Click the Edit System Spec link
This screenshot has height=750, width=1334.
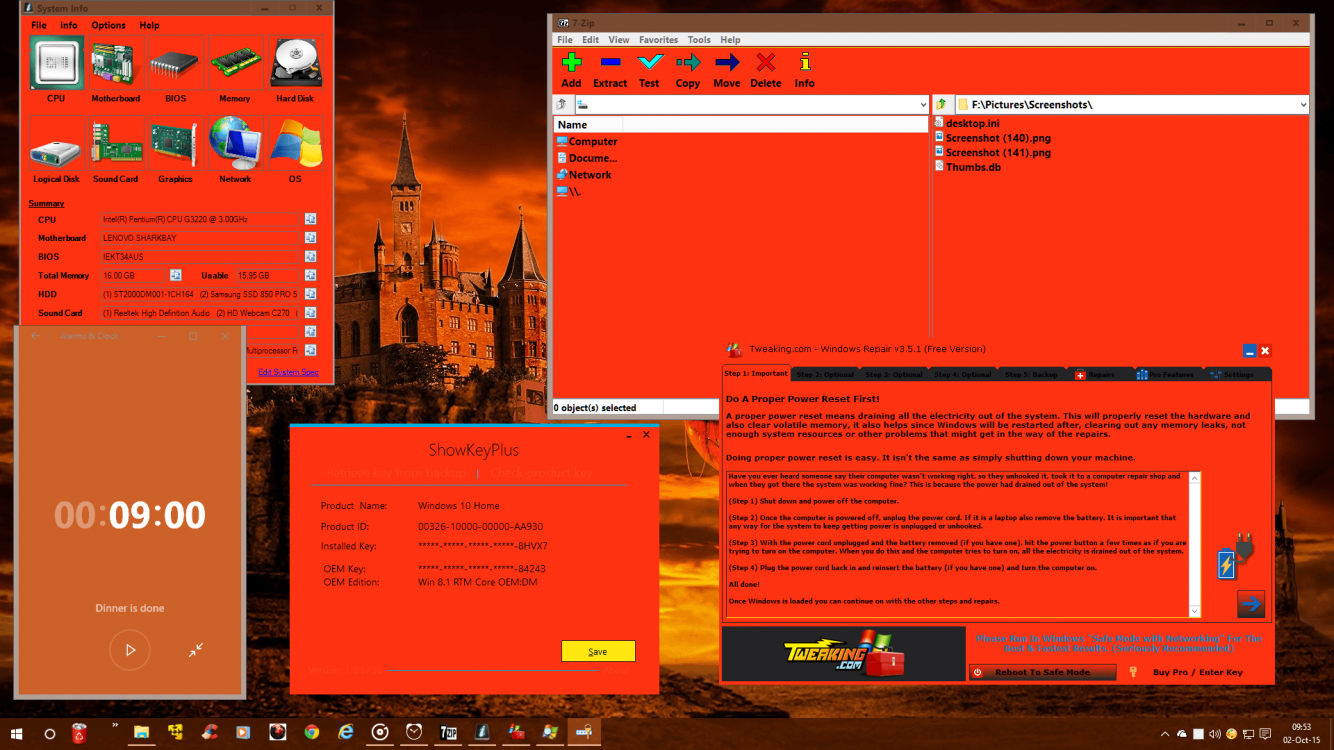[288, 372]
